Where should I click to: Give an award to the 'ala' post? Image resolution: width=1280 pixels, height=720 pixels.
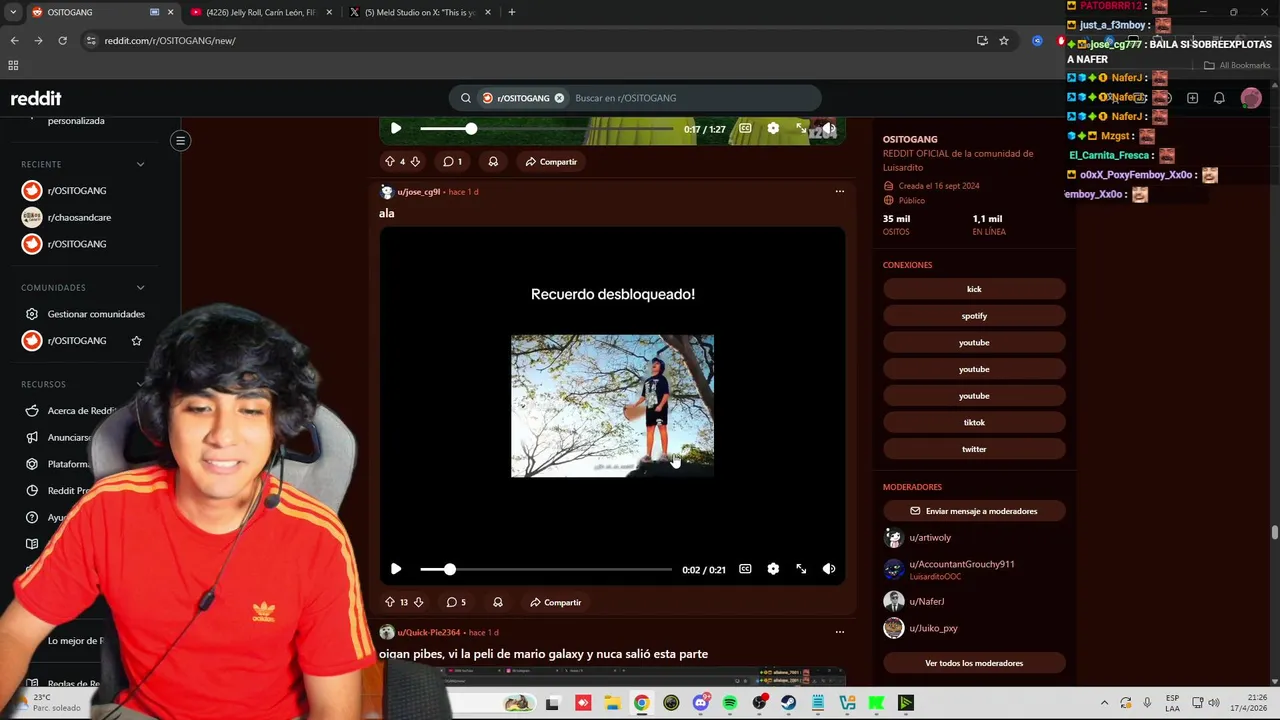(x=497, y=602)
